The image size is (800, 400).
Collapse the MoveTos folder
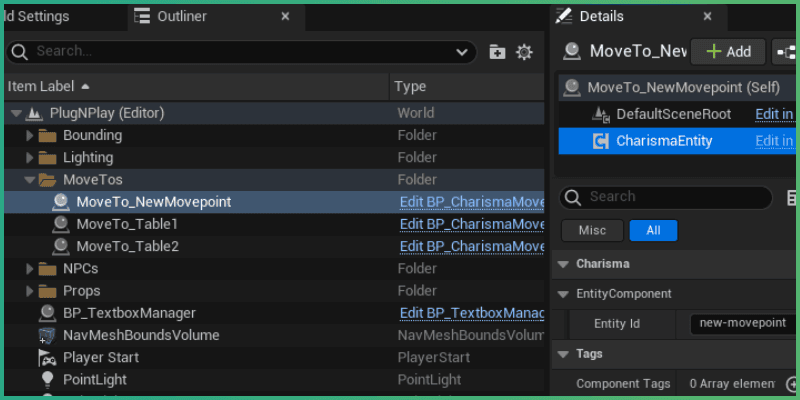pos(30,180)
